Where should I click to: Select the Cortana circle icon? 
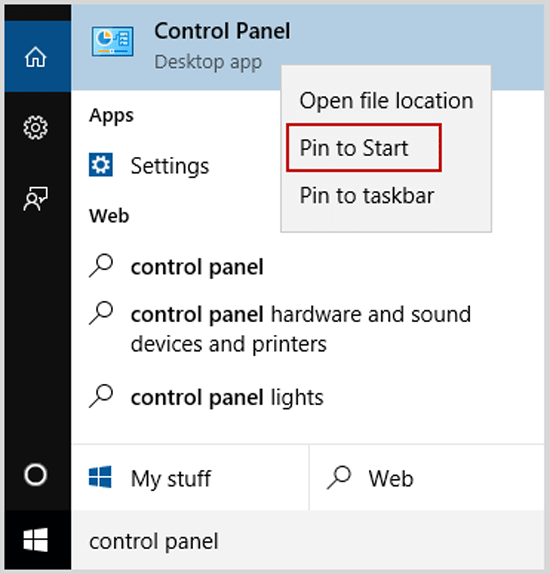click(x=36, y=475)
